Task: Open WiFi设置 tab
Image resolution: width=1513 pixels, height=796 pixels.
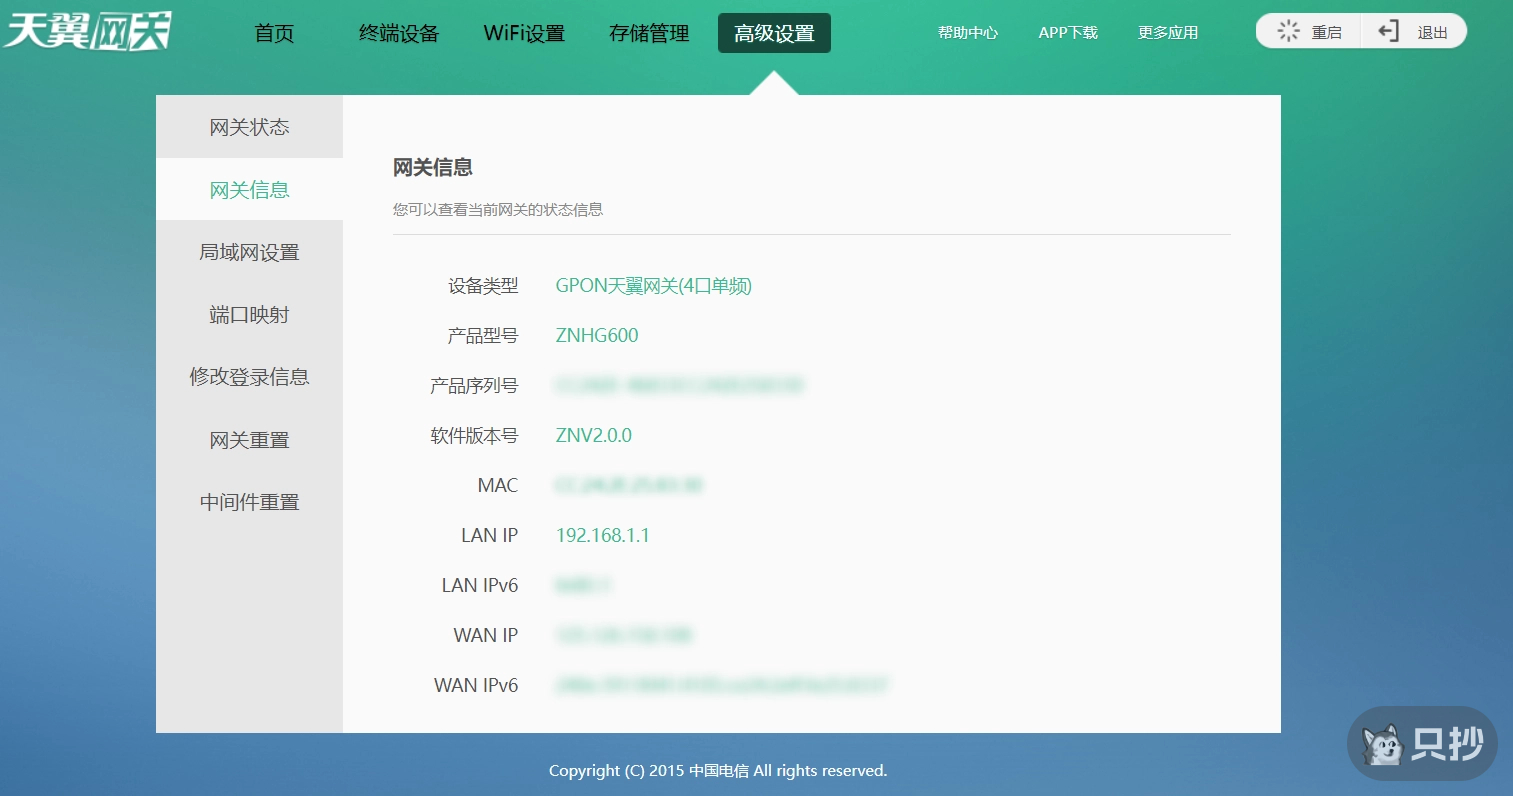Action: tap(524, 33)
